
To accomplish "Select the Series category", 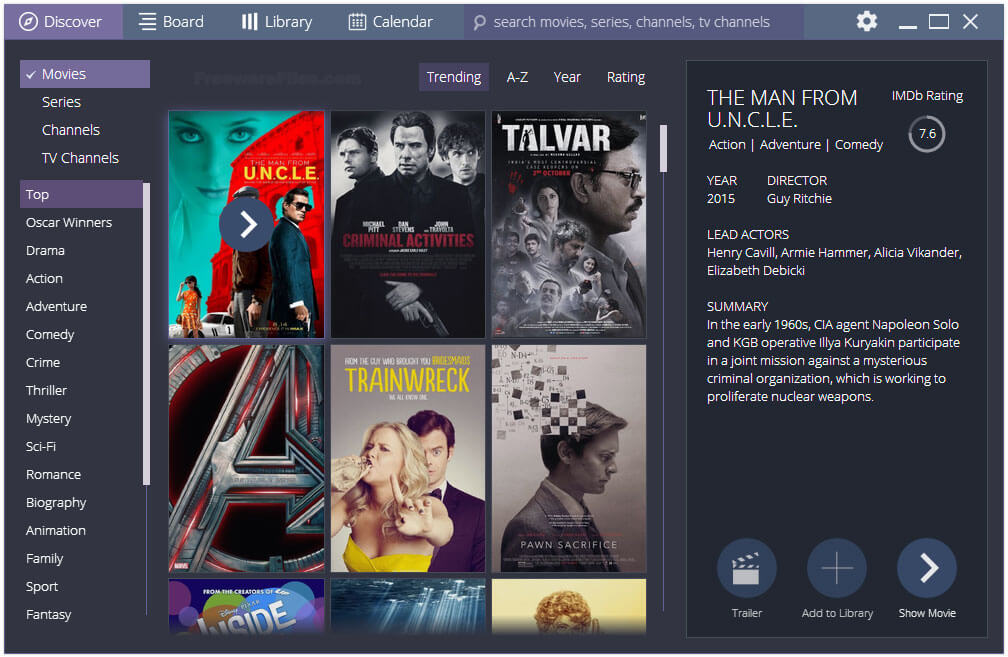I will tap(61, 102).
